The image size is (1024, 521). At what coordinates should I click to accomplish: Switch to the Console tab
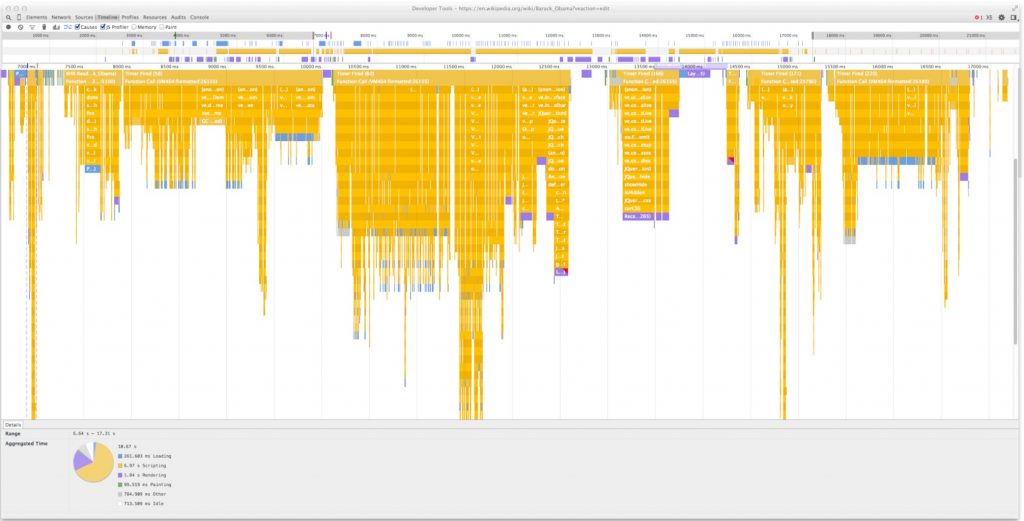pyautogui.click(x=200, y=18)
